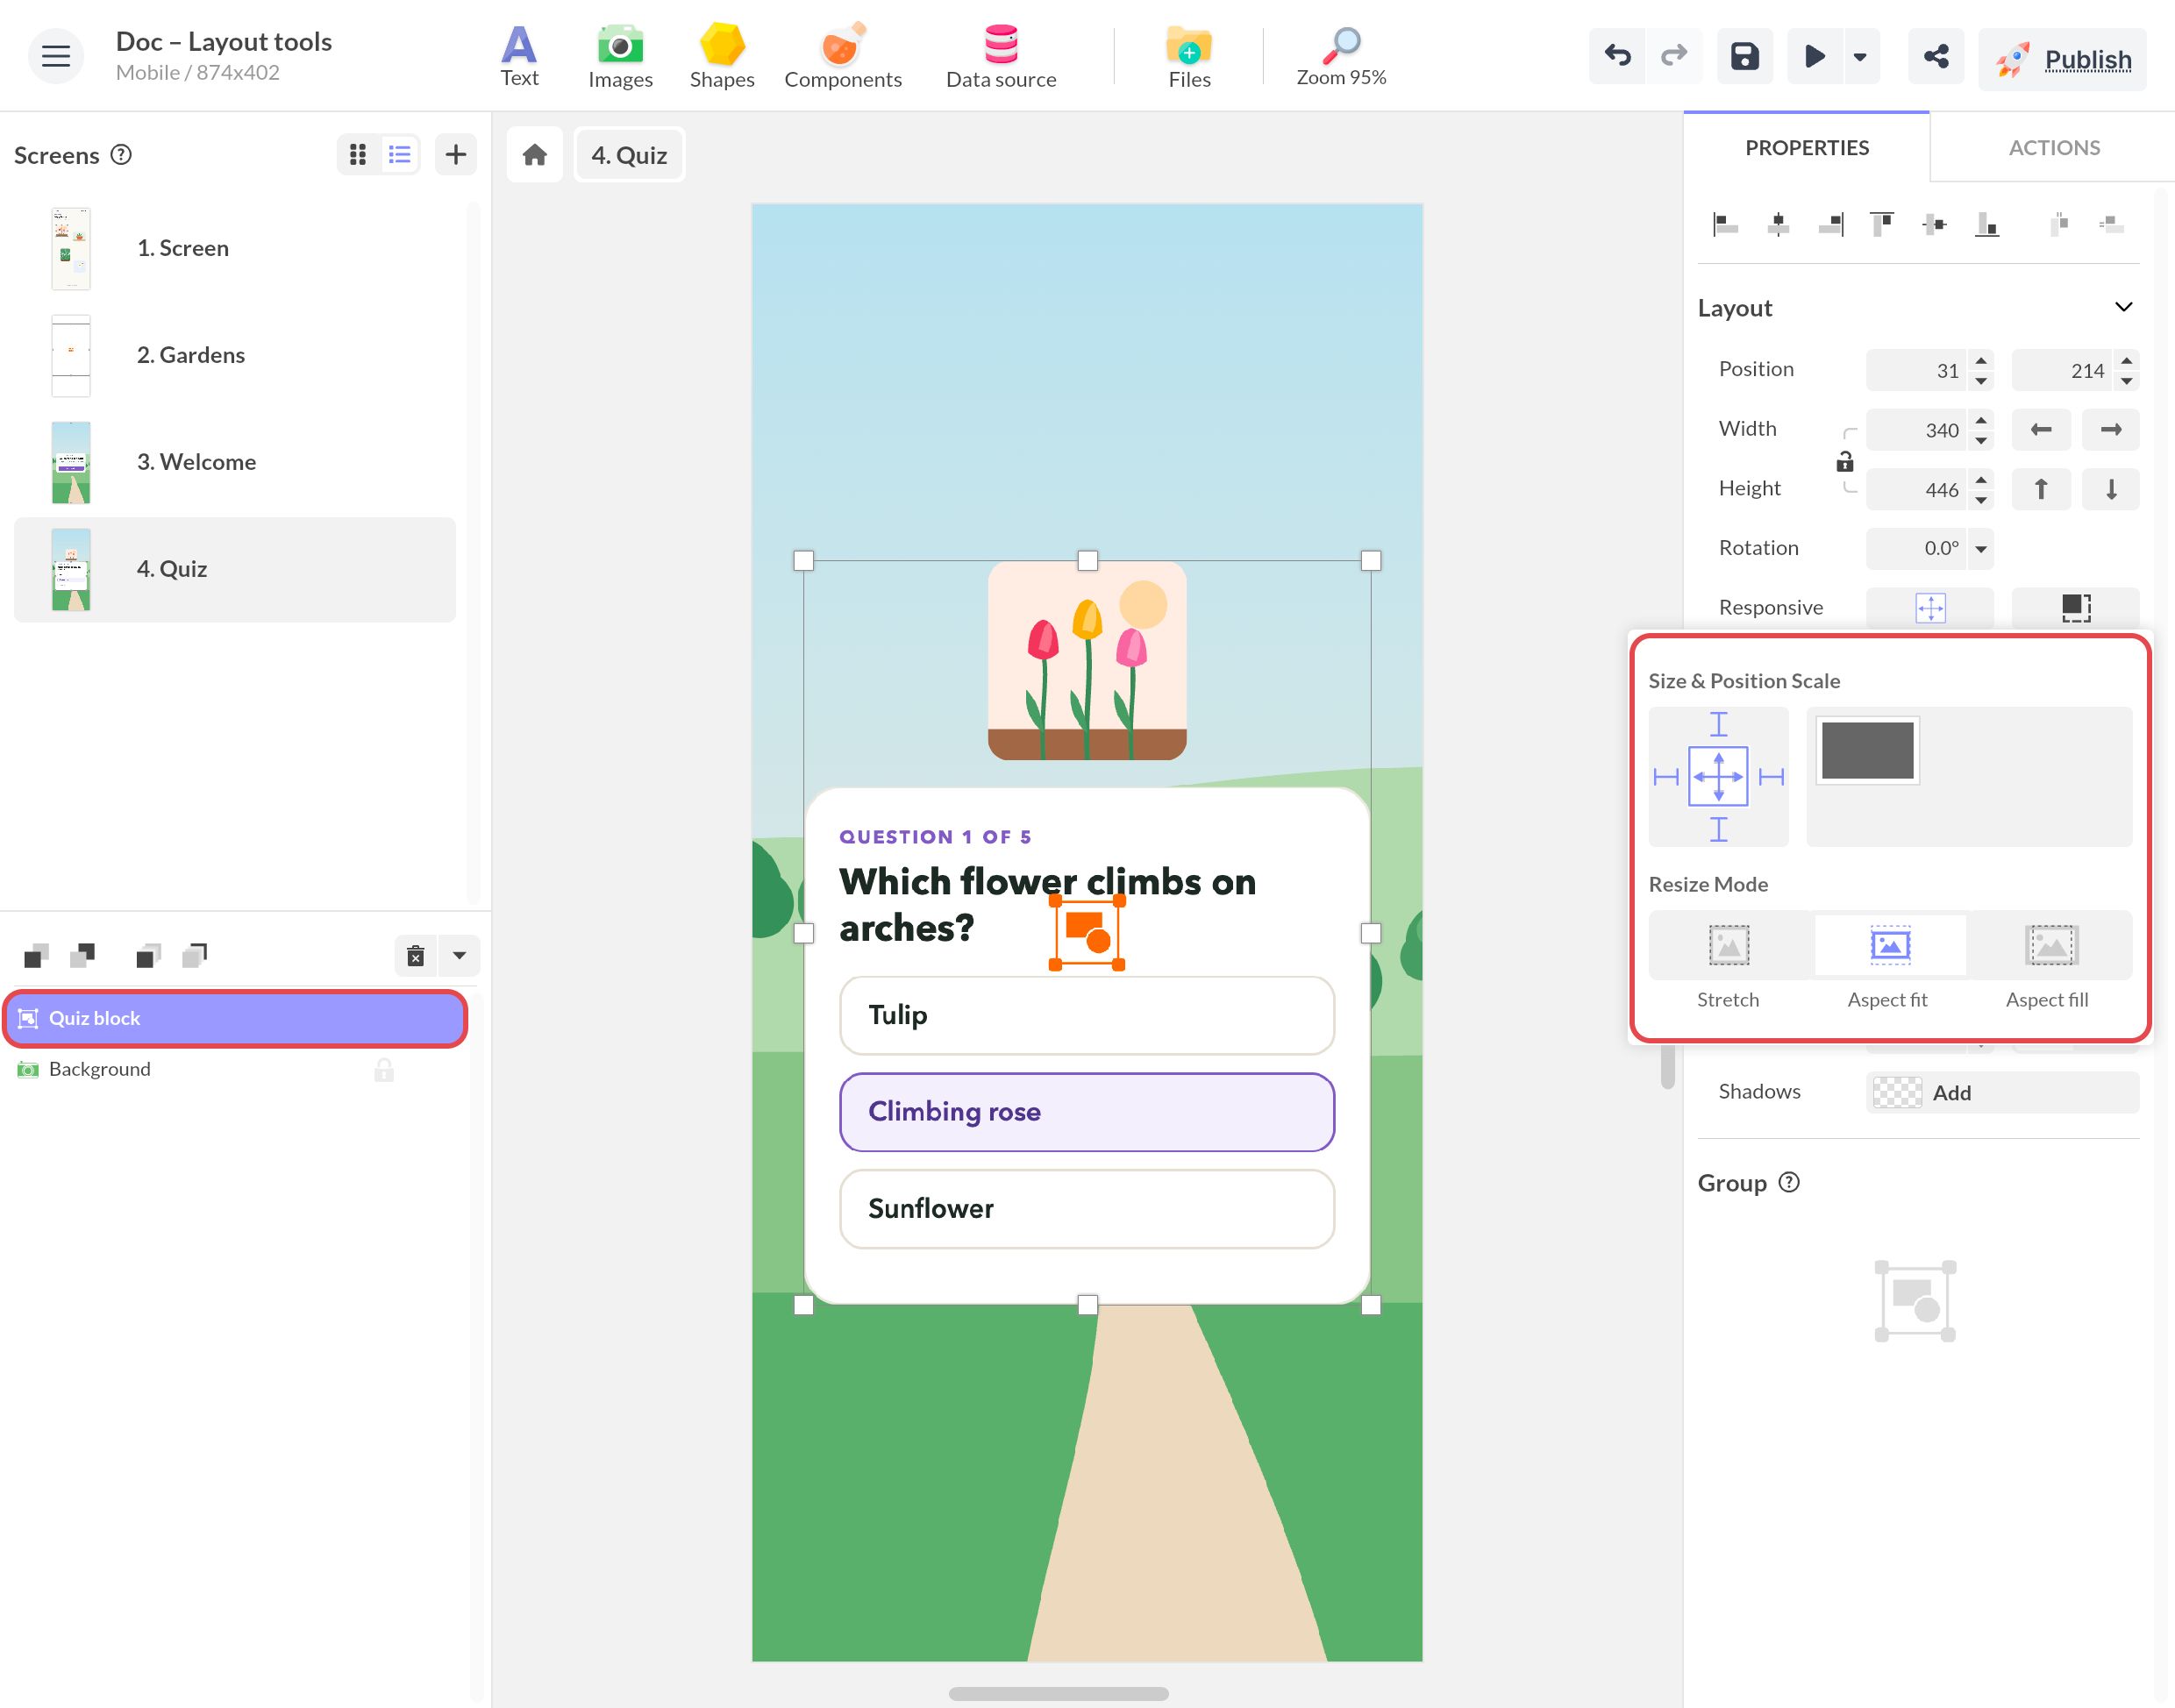Click the Zoom 95% magnifier
This screenshot has width=2175, height=1708.
click(1341, 56)
